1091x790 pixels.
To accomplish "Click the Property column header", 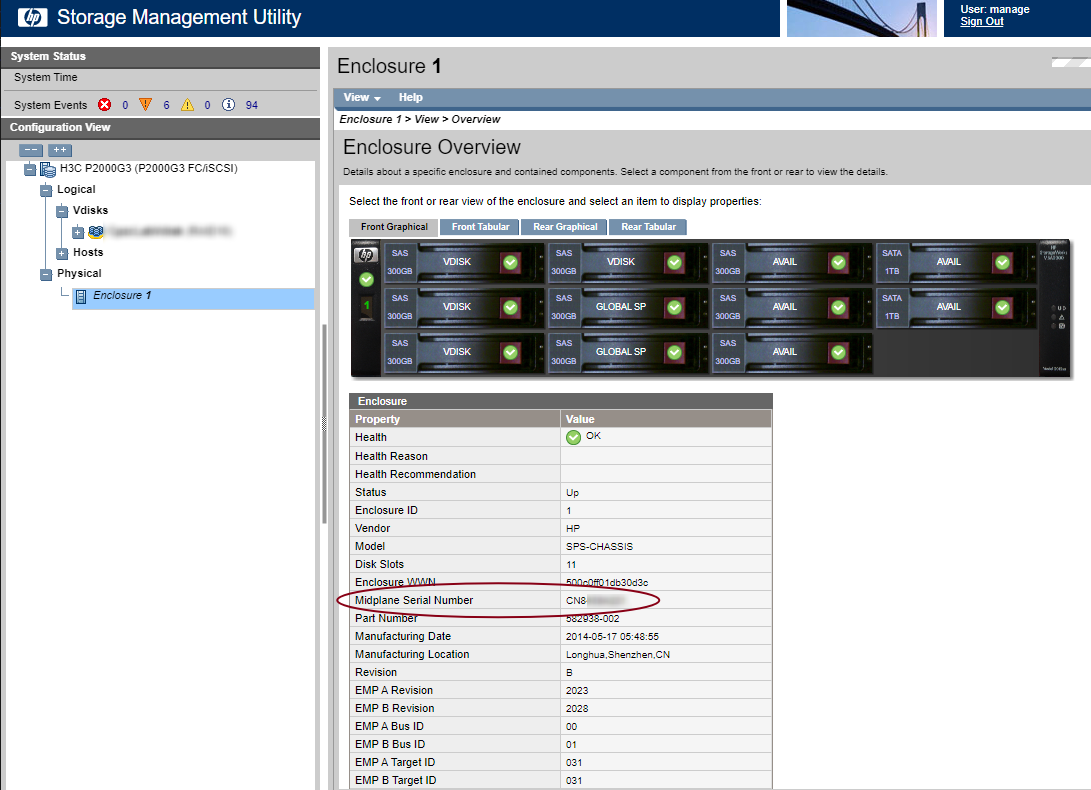I will coord(455,419).
